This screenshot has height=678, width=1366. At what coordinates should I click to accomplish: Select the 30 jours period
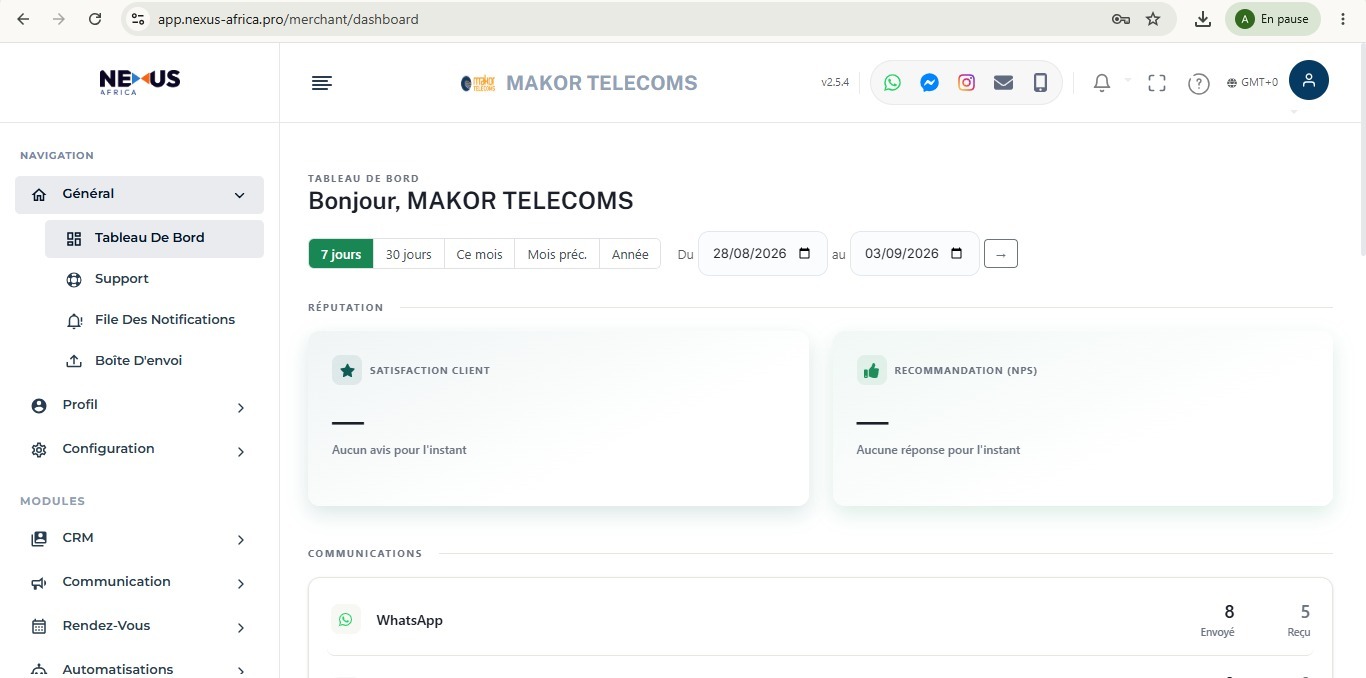tap(408, 254)
